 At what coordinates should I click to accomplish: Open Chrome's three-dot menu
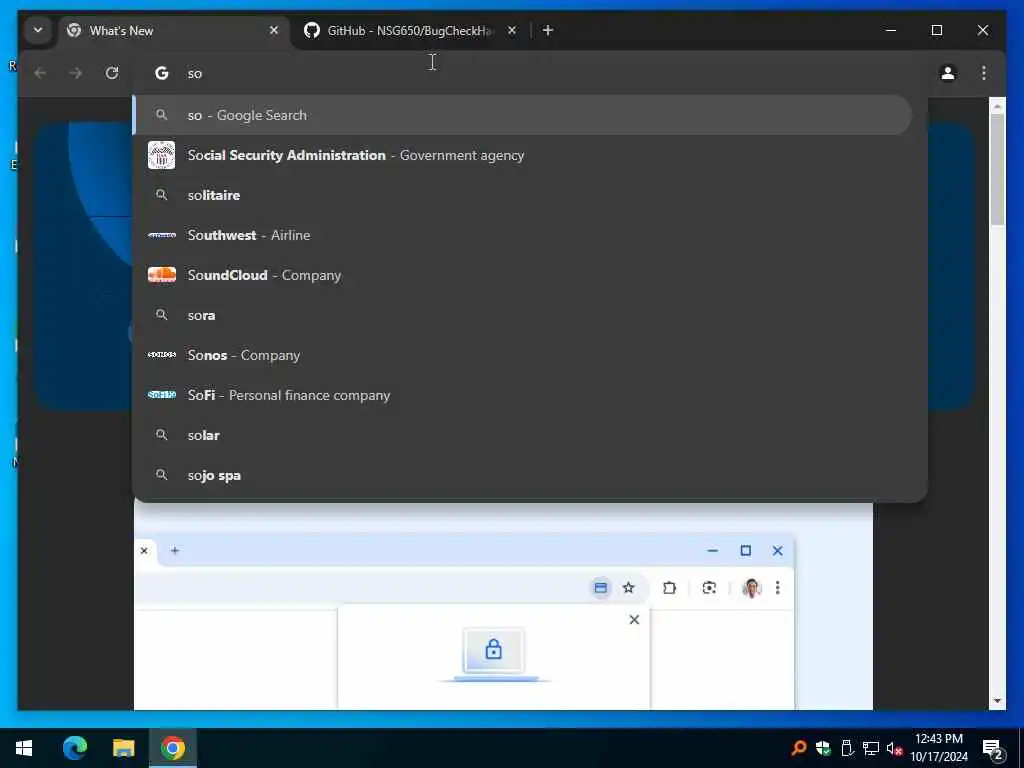(984, 73)
